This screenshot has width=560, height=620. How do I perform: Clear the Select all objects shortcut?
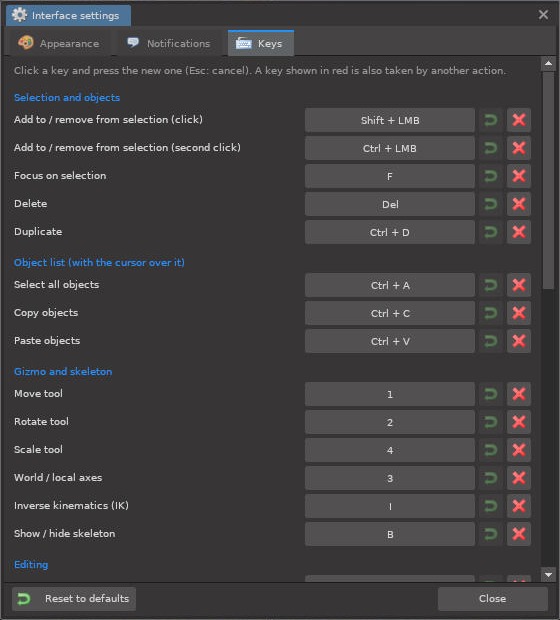click(x=519, y=285)
